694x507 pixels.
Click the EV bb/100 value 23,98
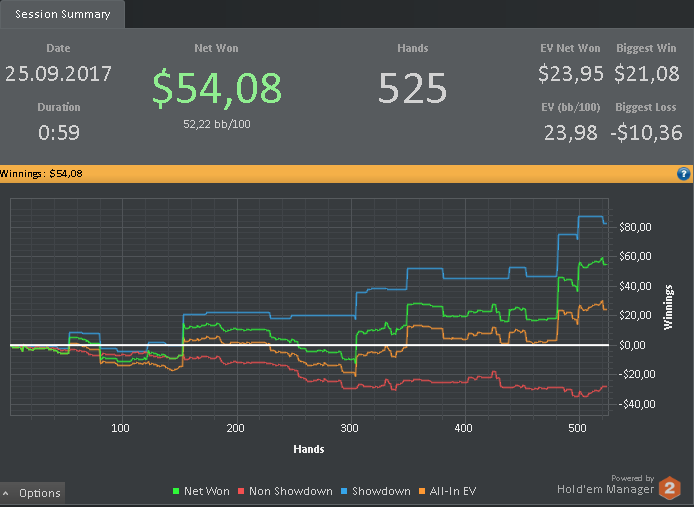(571, 133)
